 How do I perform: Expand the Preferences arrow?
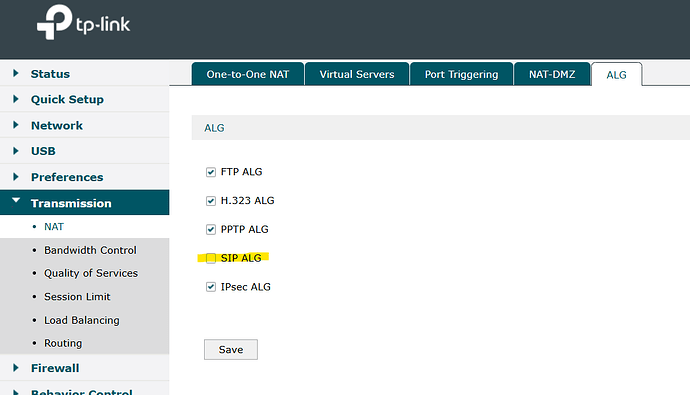point(16,177)
